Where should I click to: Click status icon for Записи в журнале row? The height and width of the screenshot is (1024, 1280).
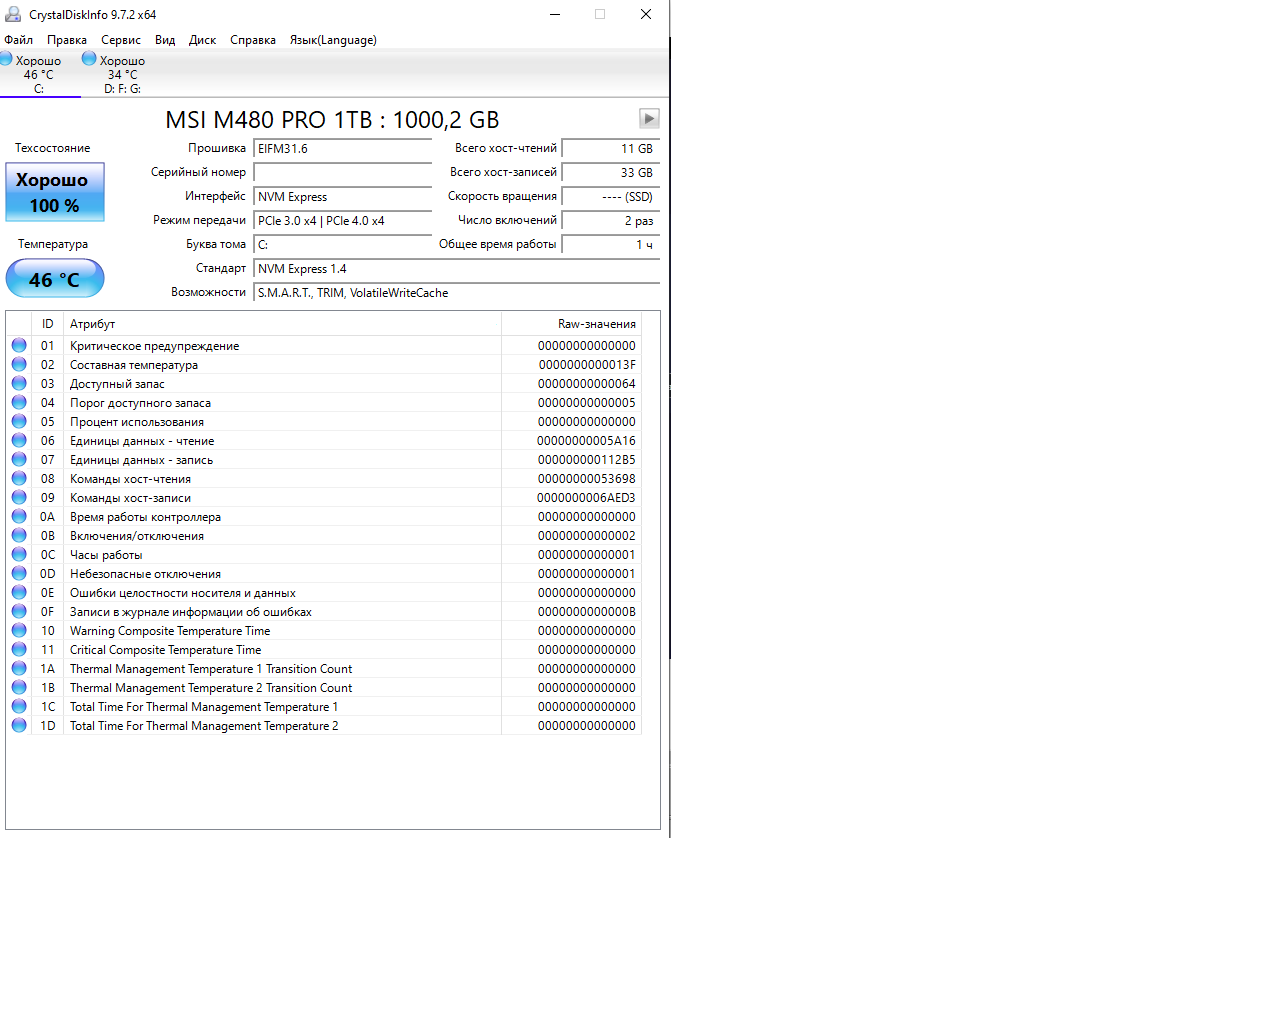[19, 611]
